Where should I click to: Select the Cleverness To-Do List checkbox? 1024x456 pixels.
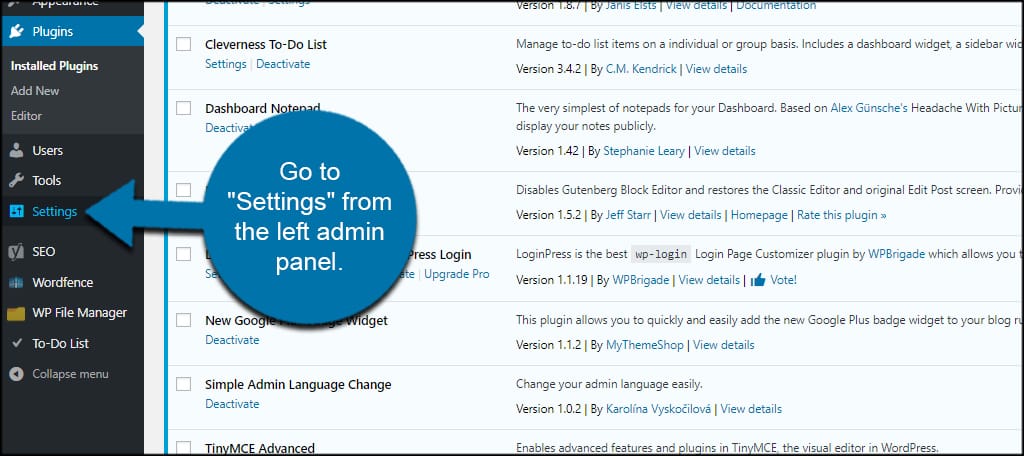point(184,44)
